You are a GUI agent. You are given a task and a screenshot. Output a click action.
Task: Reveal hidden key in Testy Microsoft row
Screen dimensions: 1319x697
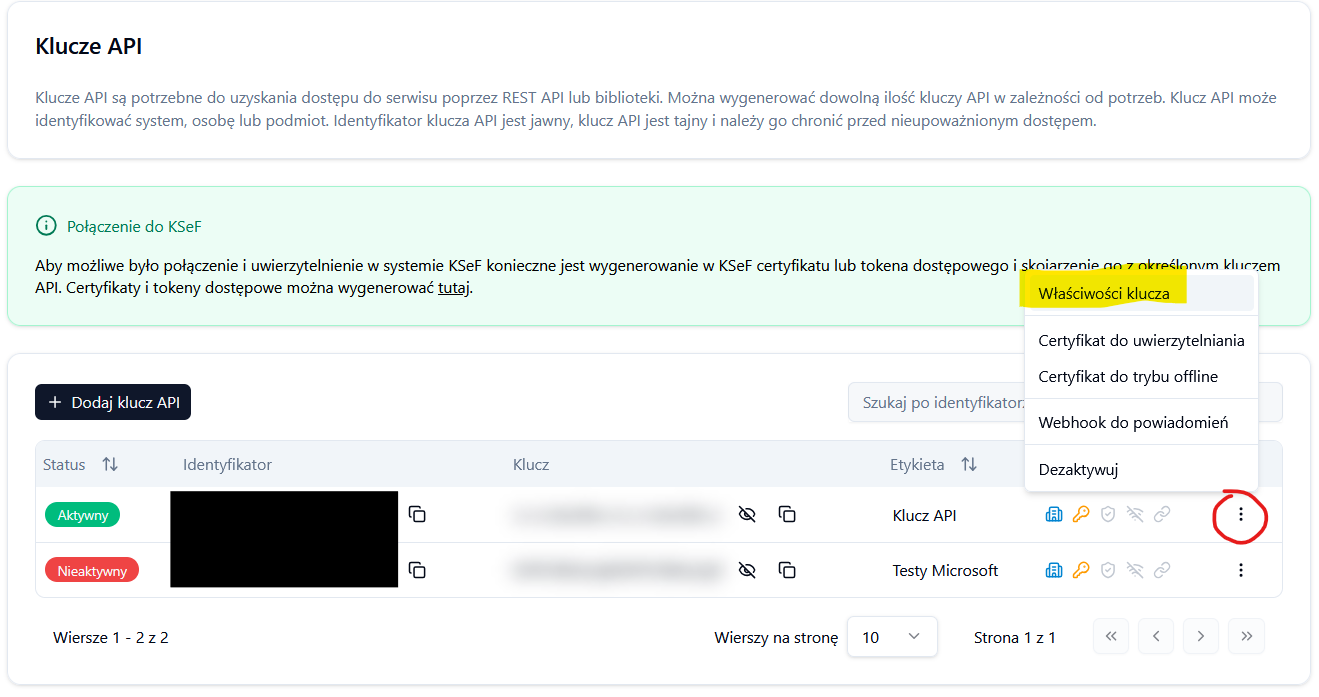click(x=746, y=570)
